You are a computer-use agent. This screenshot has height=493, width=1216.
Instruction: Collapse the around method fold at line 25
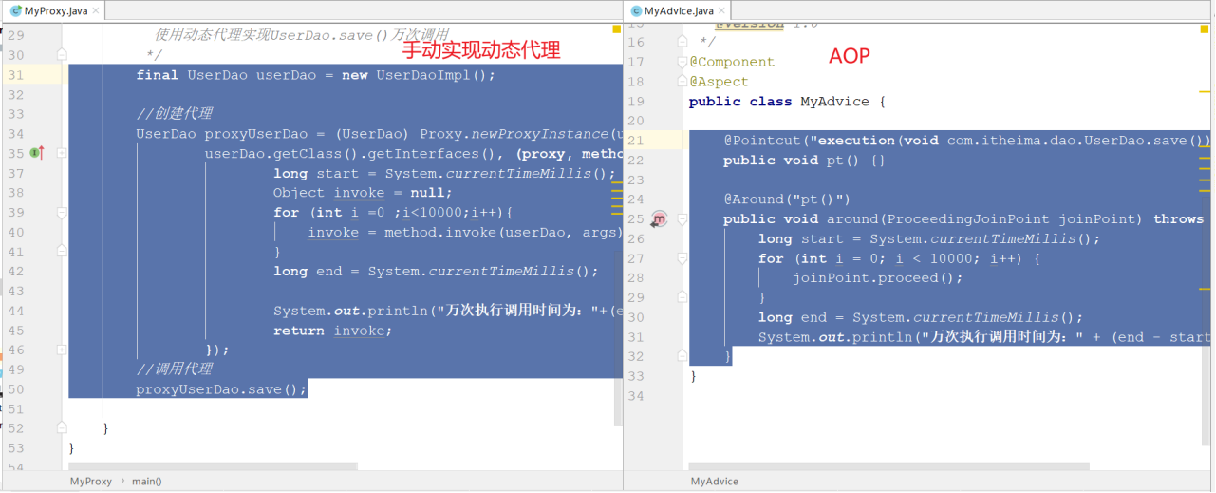[681, 219]
